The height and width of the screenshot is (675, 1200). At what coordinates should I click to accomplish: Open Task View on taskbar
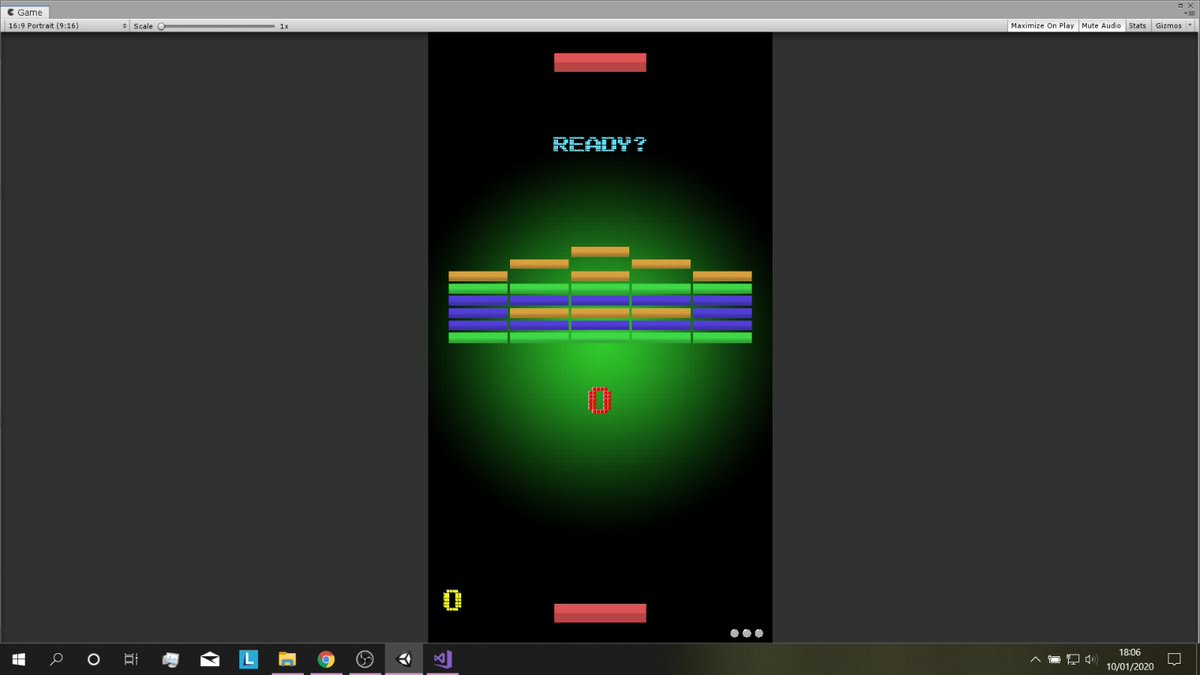tap(131, 659)
